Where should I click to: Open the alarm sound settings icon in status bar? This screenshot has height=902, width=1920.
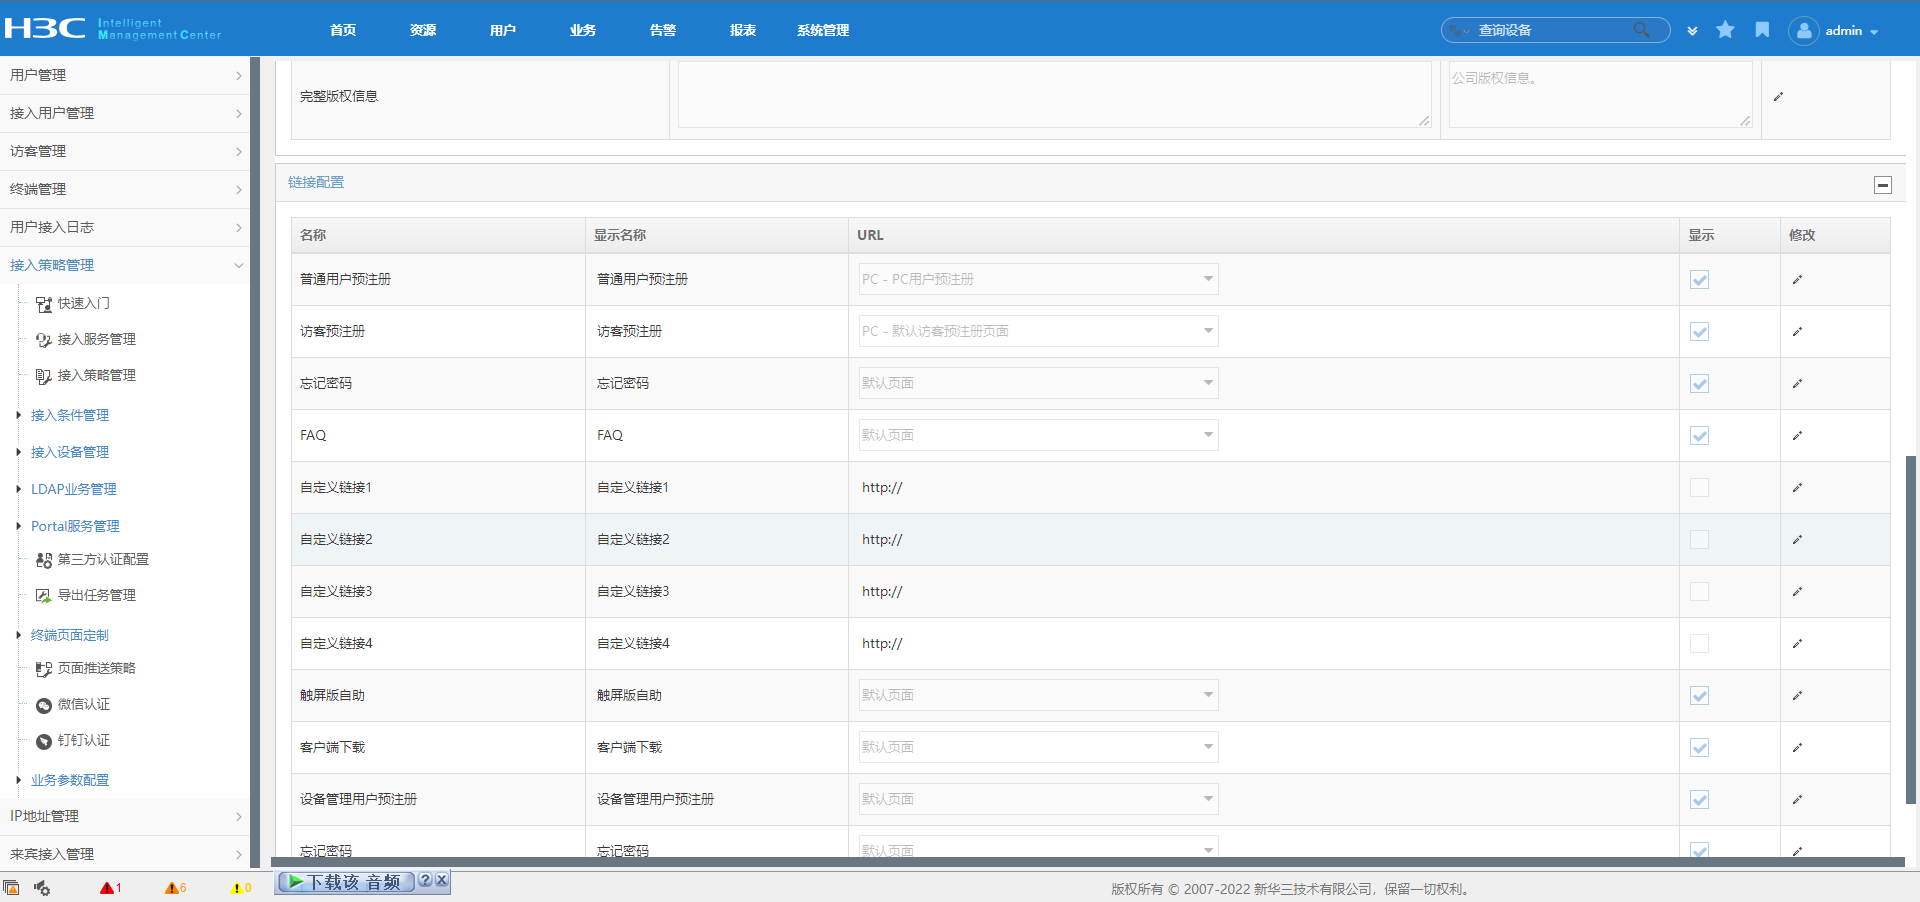point(42,887)
